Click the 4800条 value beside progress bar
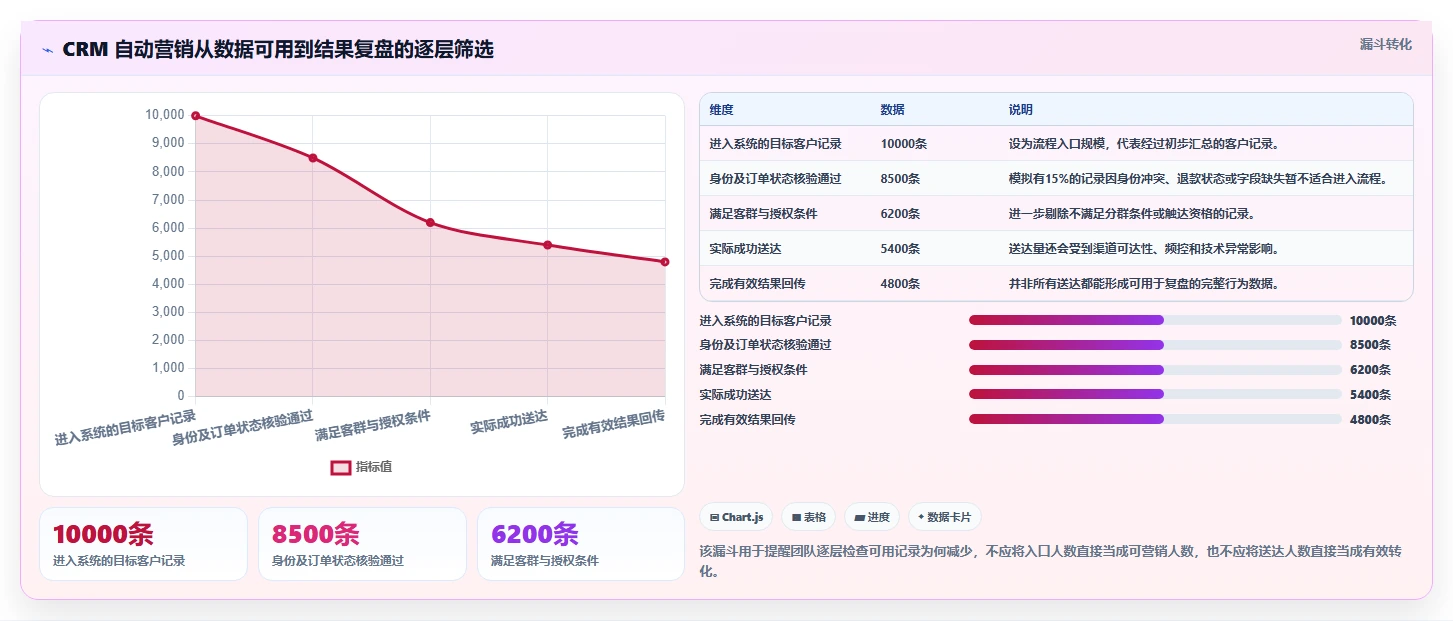The width and height of the screenshot is (1453, 621). (x=1370, y=420)
